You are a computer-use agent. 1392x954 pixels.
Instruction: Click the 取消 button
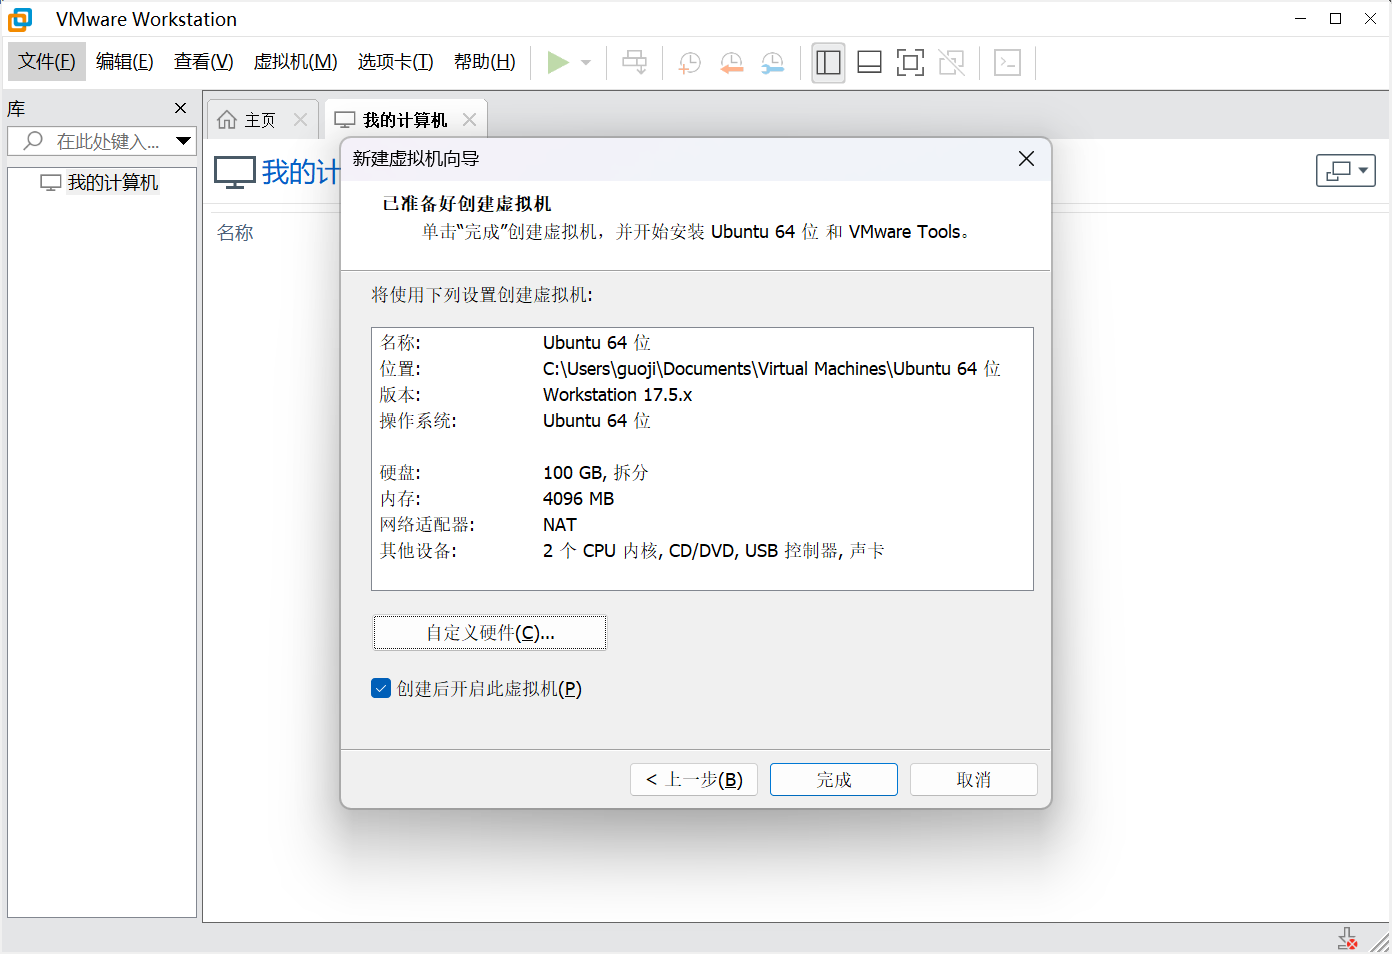[974, 780]
